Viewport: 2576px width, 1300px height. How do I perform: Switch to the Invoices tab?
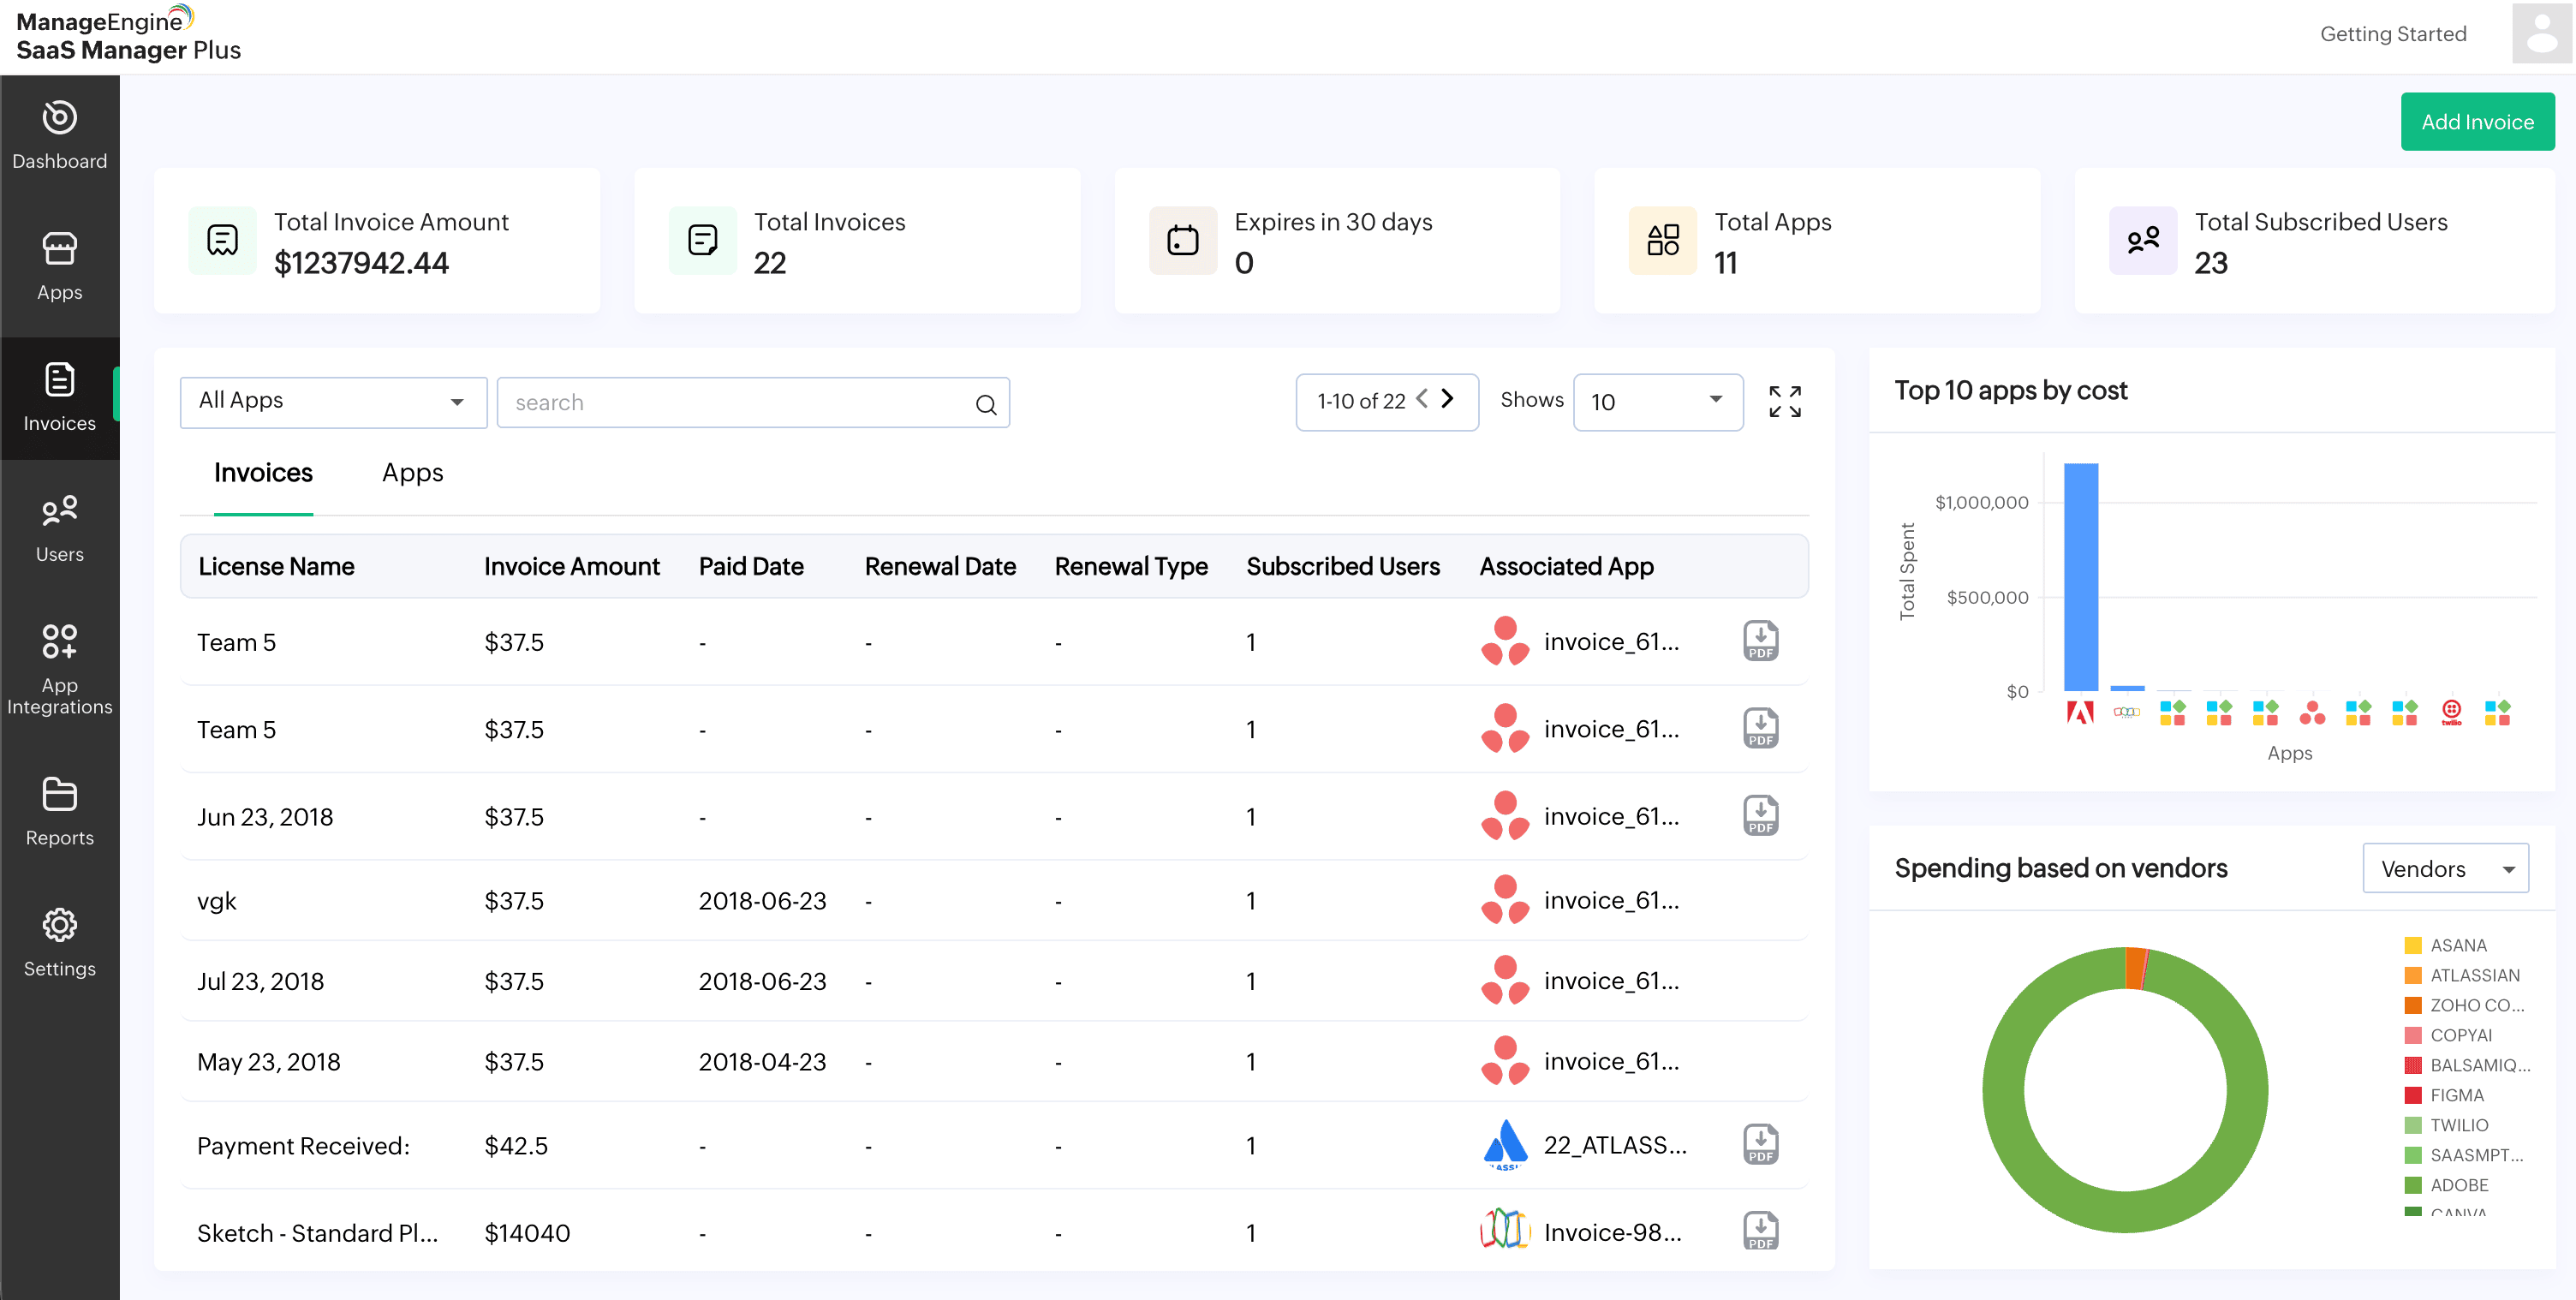pyautogui.click(x=263, y=473)
